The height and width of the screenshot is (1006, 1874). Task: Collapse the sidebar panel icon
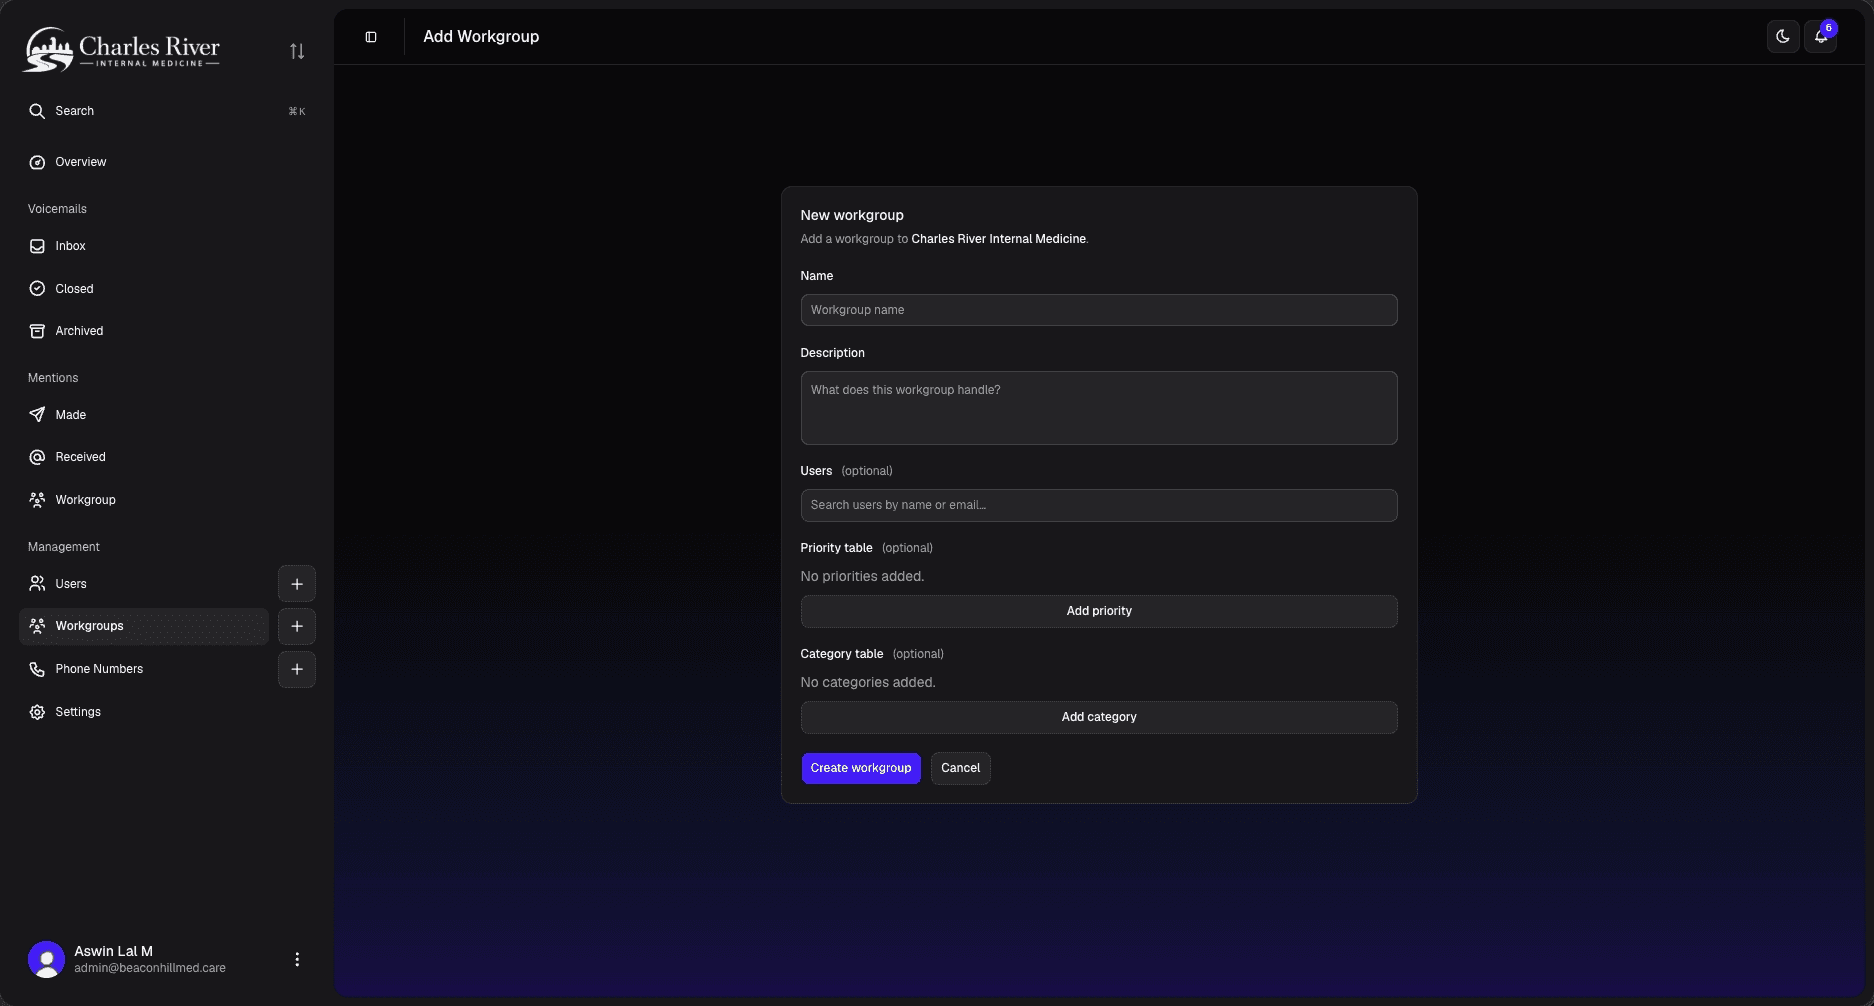click(x=371, y=37)
